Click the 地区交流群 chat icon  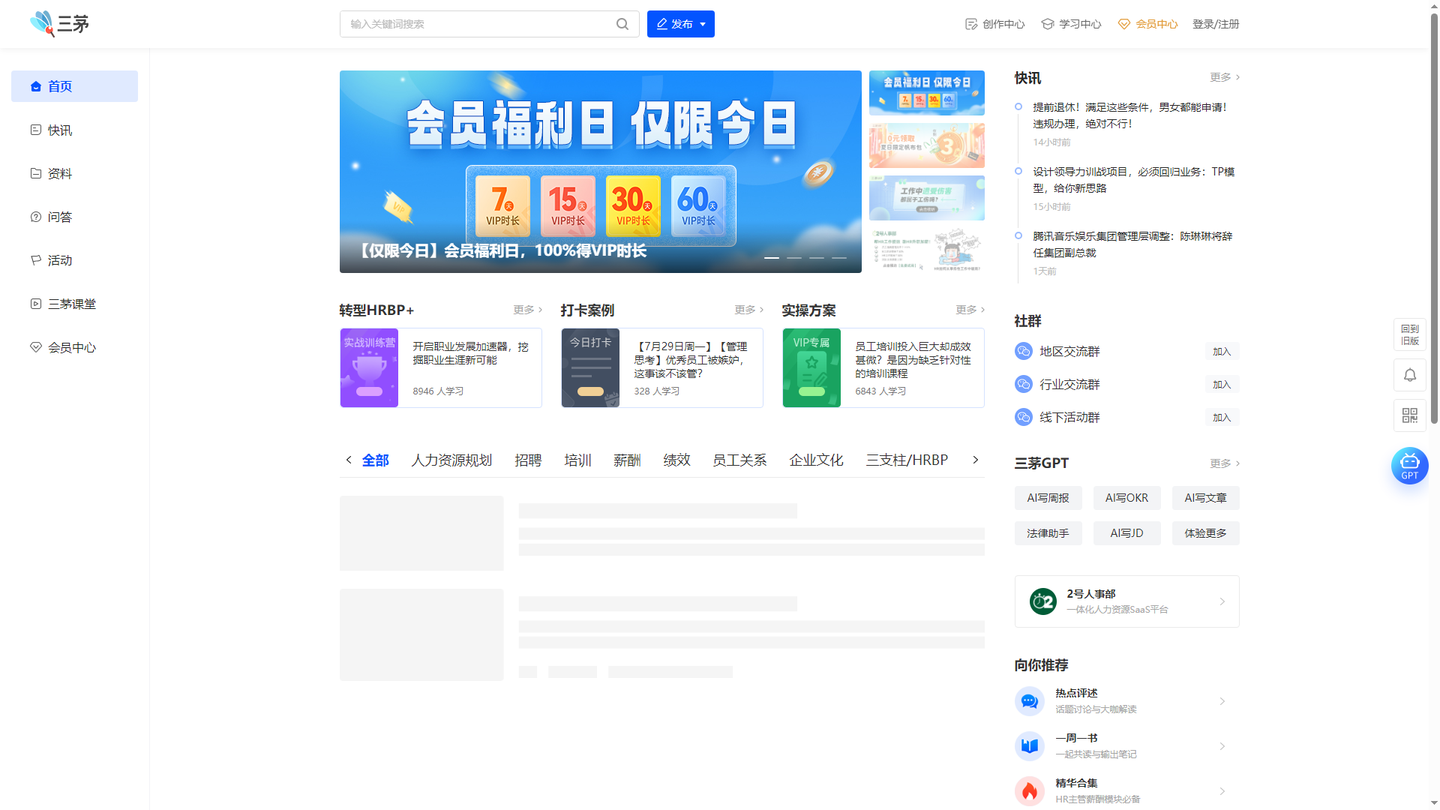(1023, 351)
